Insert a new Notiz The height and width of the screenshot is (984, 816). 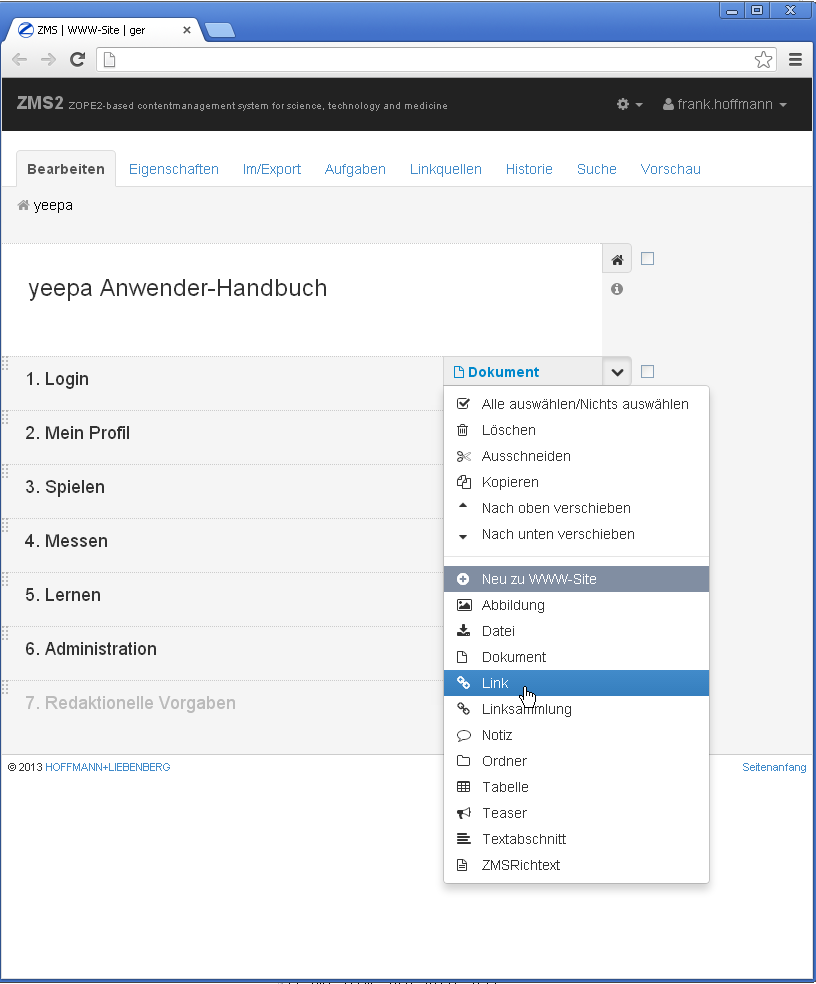point(576,735)
